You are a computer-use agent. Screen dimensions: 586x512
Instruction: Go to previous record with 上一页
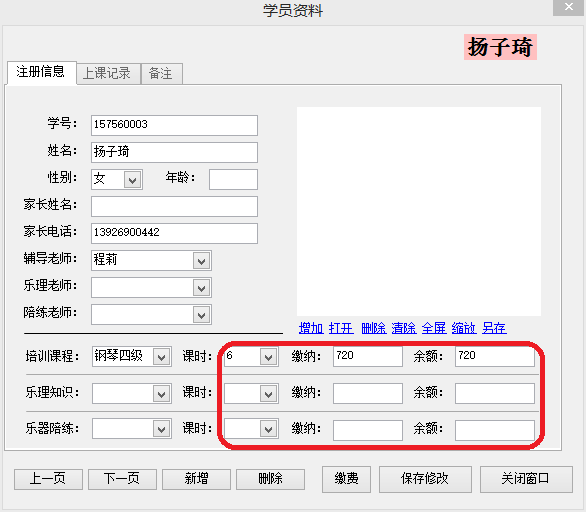48,479
